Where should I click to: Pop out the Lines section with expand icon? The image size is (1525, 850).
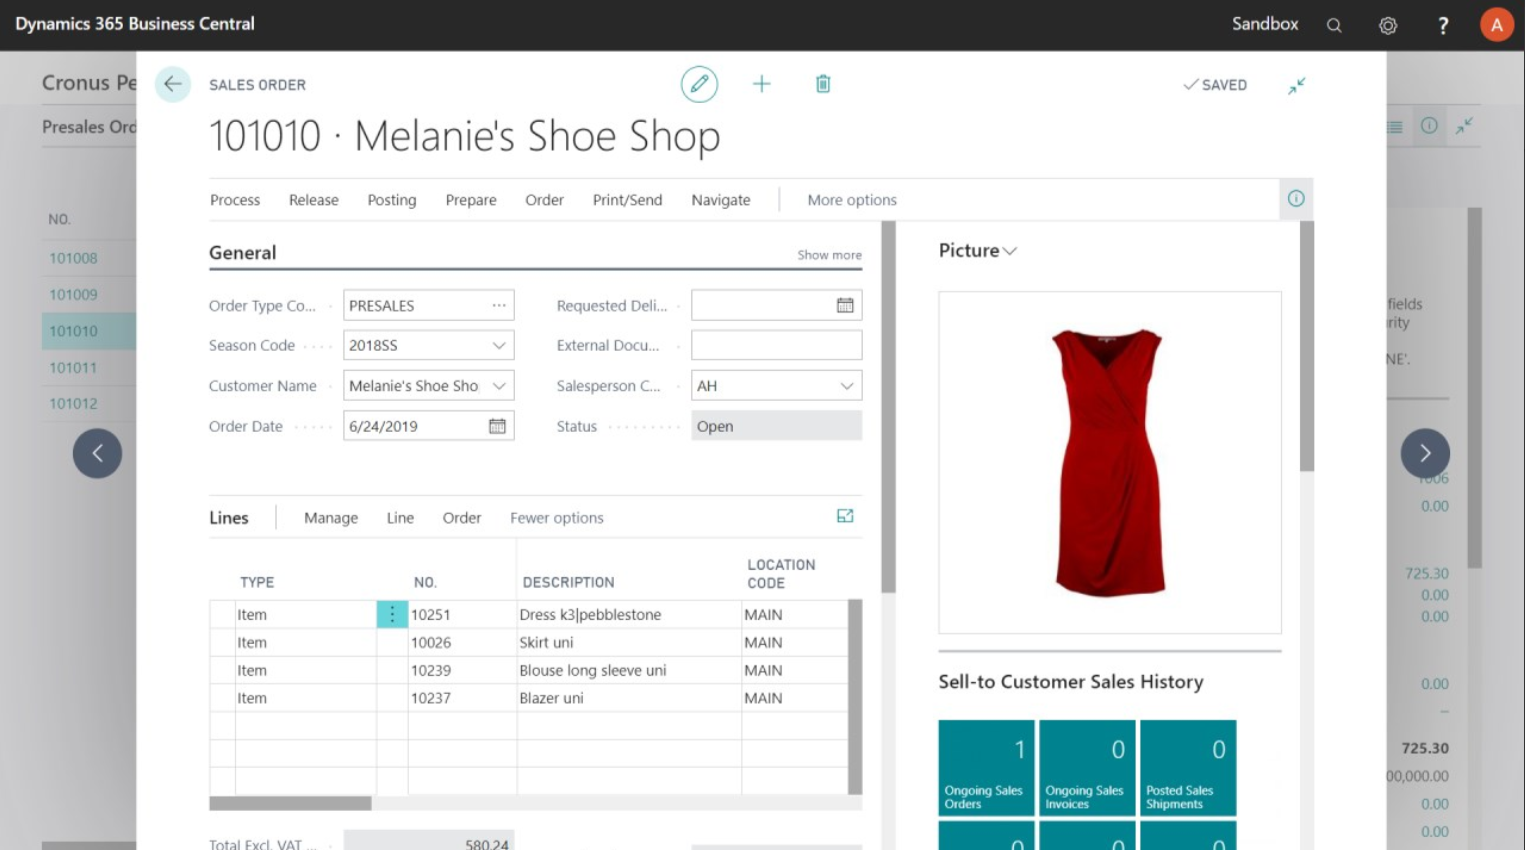[x=845, y=516]
